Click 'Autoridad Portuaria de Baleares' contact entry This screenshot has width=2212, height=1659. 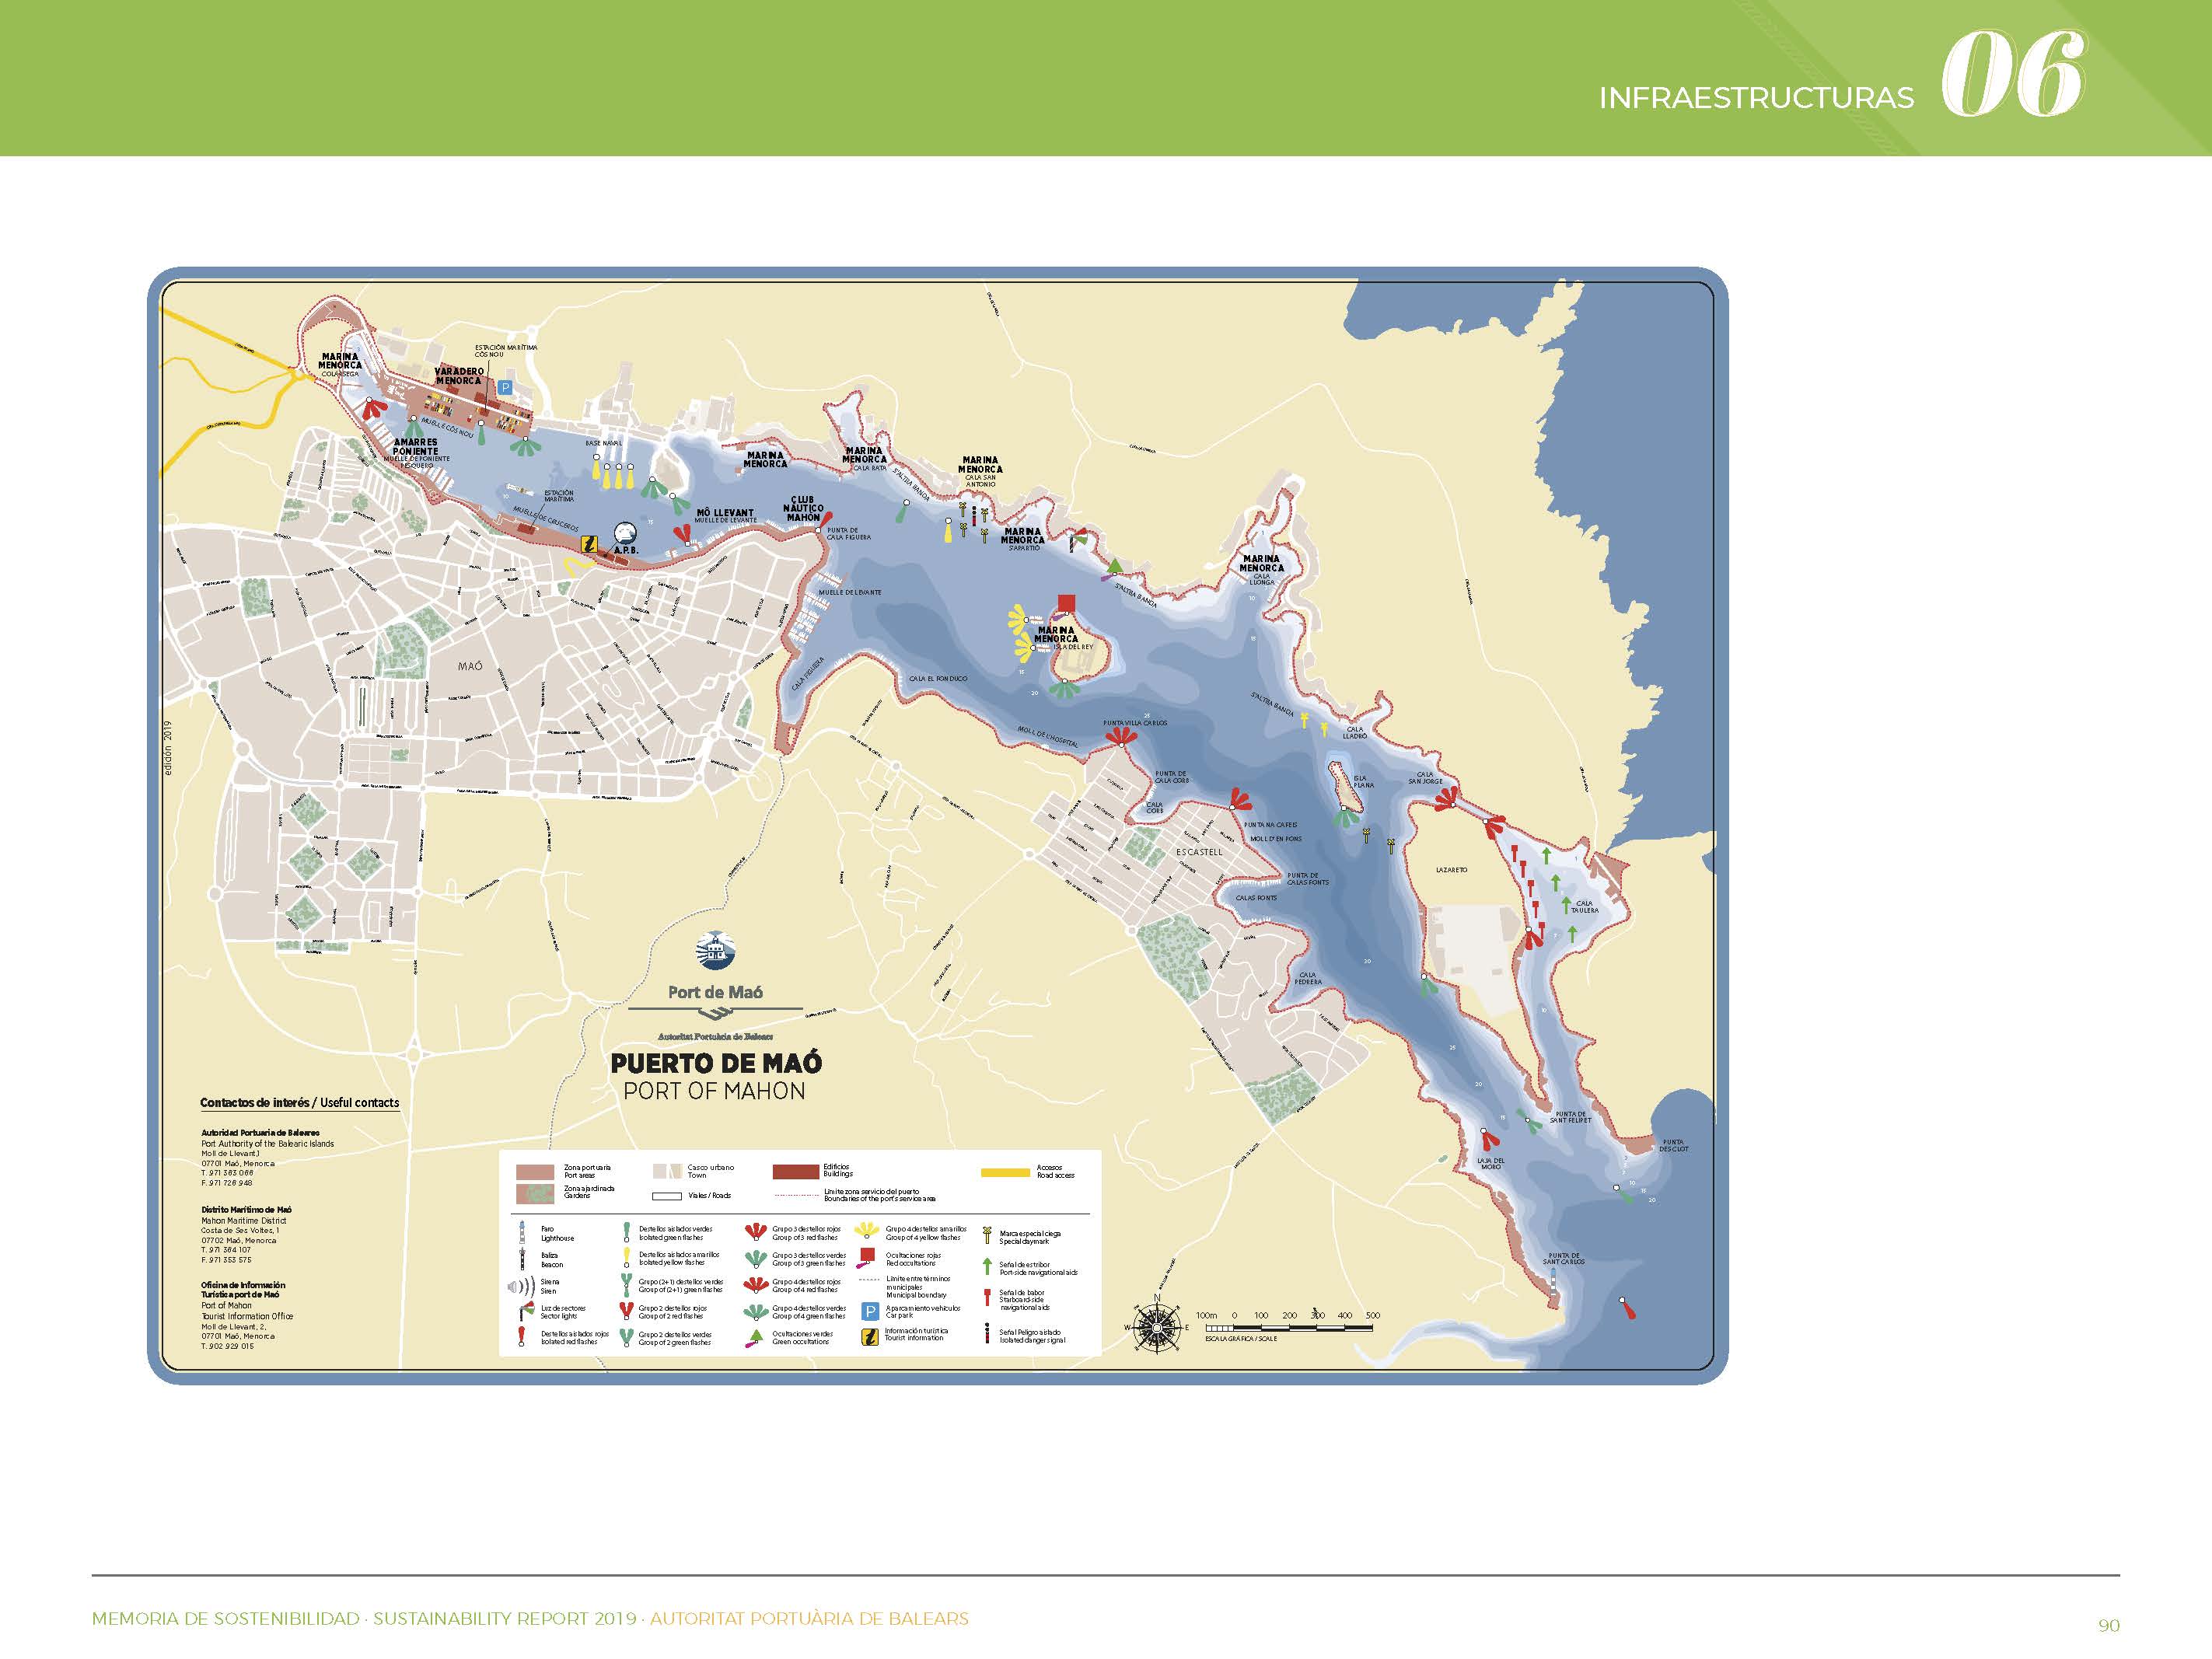tap(268, 1159)
